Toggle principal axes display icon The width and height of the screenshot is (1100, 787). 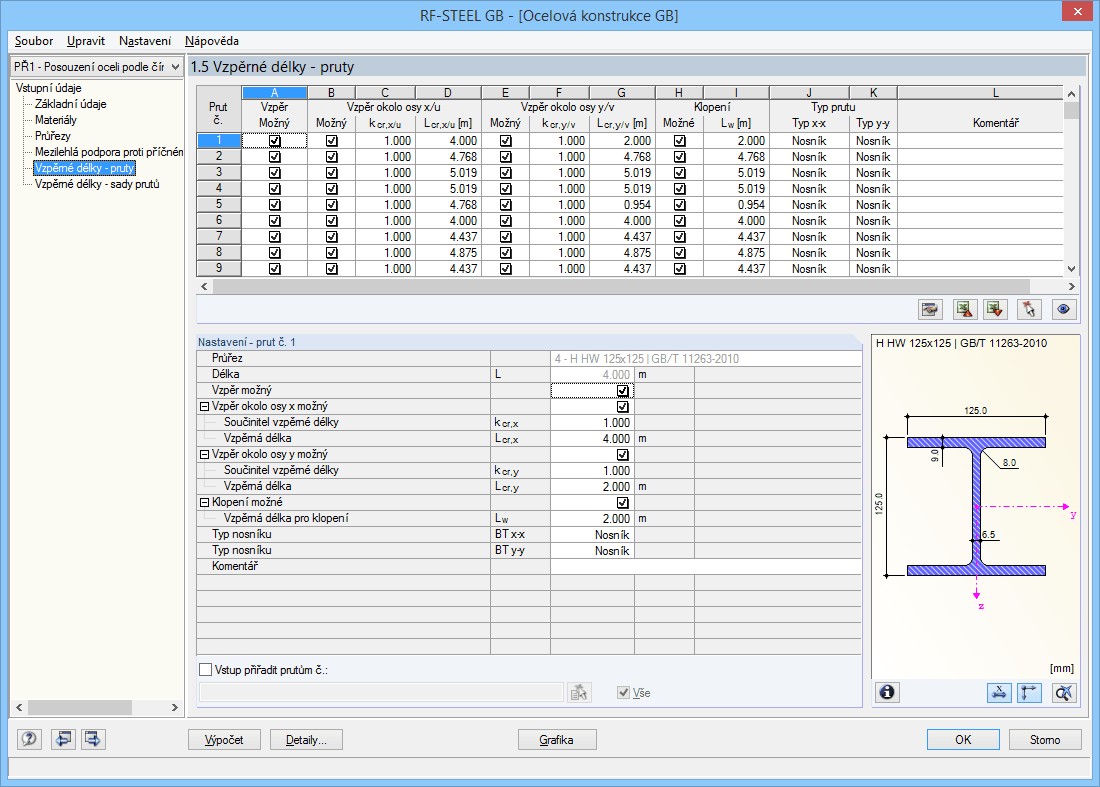click(x=1029, y=692)
